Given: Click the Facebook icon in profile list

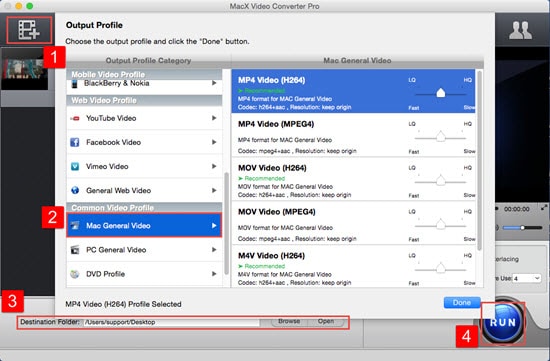Looking at the screenshot, I should pos(75,142).
